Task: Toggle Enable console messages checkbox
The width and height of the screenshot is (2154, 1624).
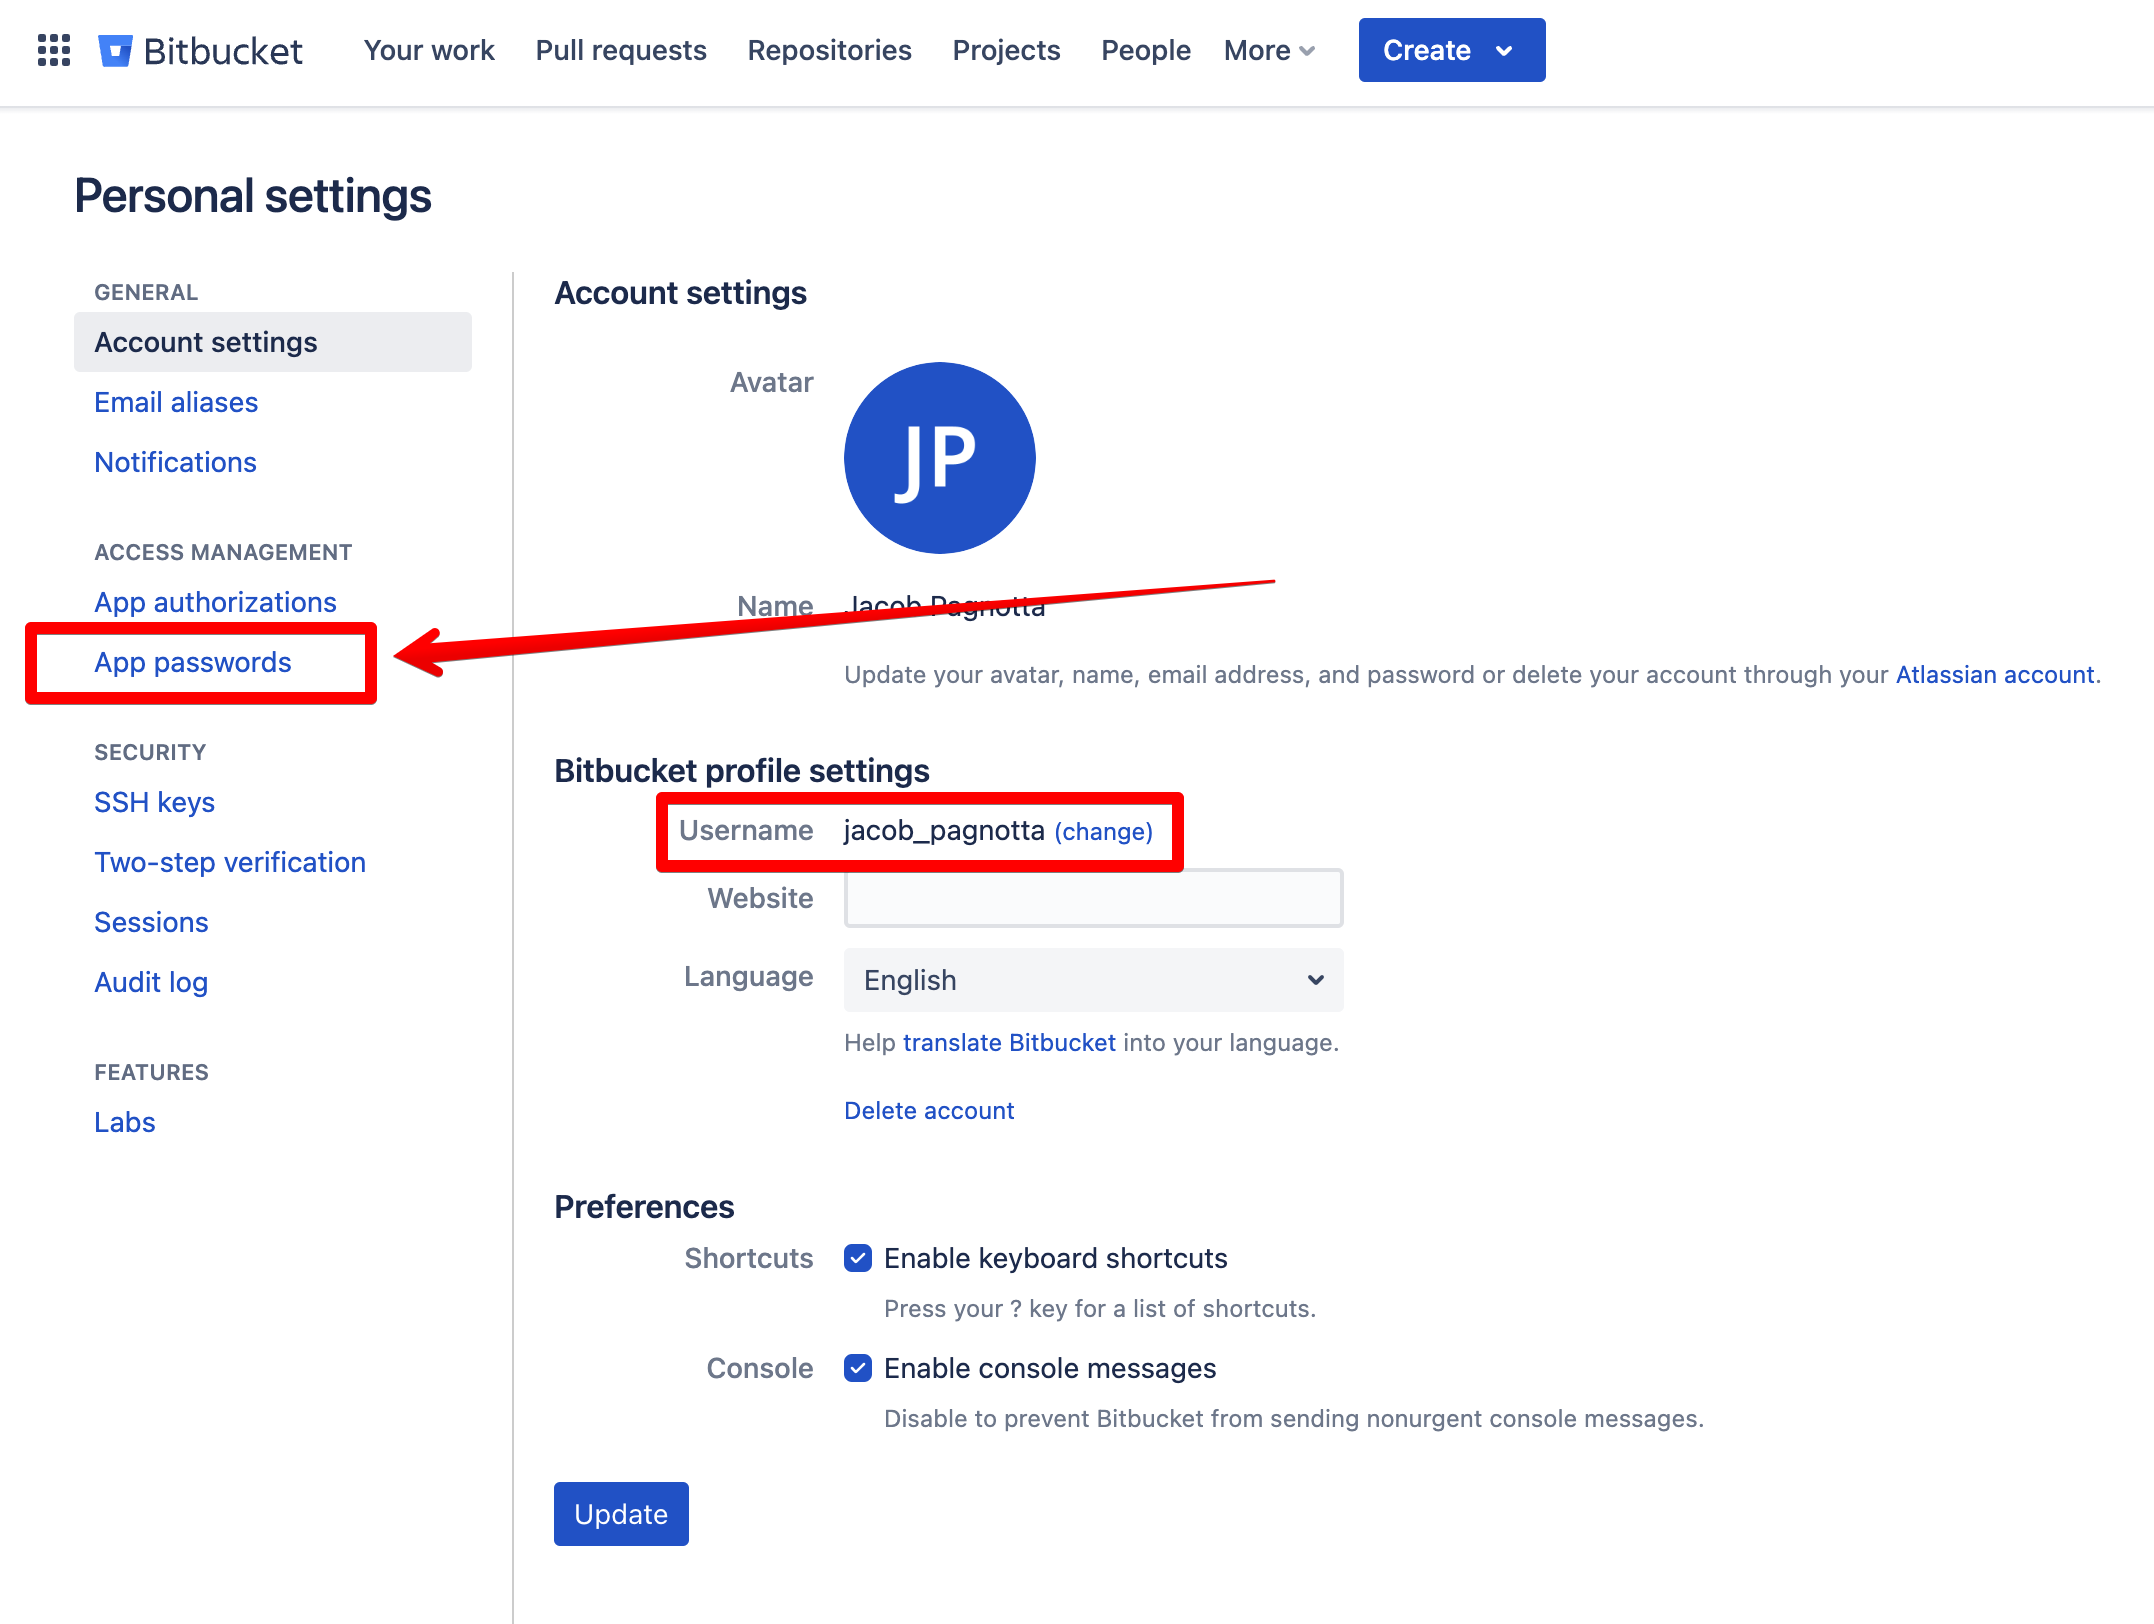Action: point(858,1368)
